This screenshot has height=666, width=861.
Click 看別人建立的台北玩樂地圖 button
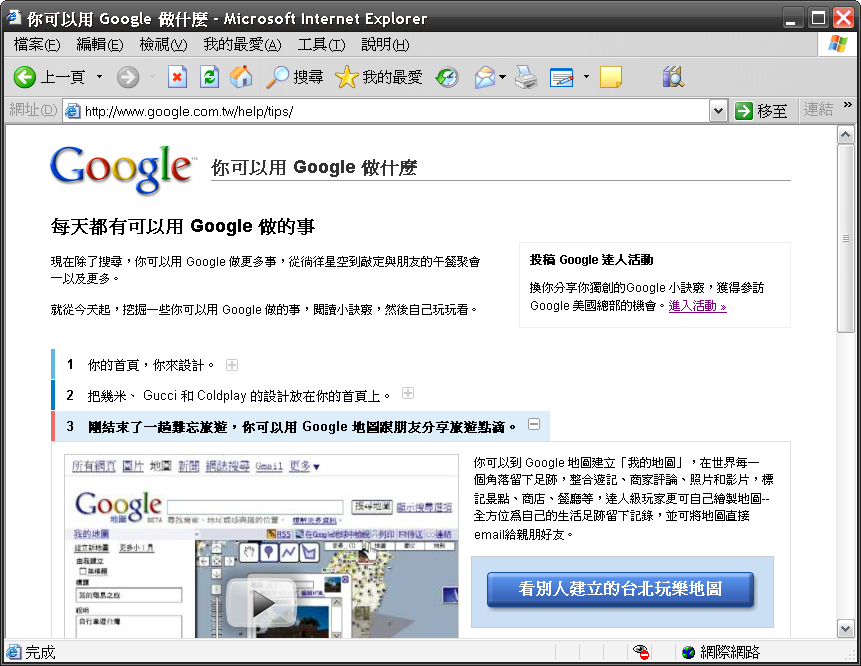tap(620, 589)
